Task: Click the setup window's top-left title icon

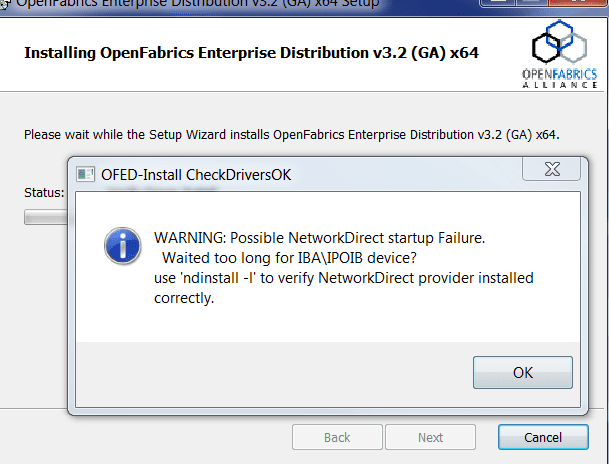Action: point(4,3)
